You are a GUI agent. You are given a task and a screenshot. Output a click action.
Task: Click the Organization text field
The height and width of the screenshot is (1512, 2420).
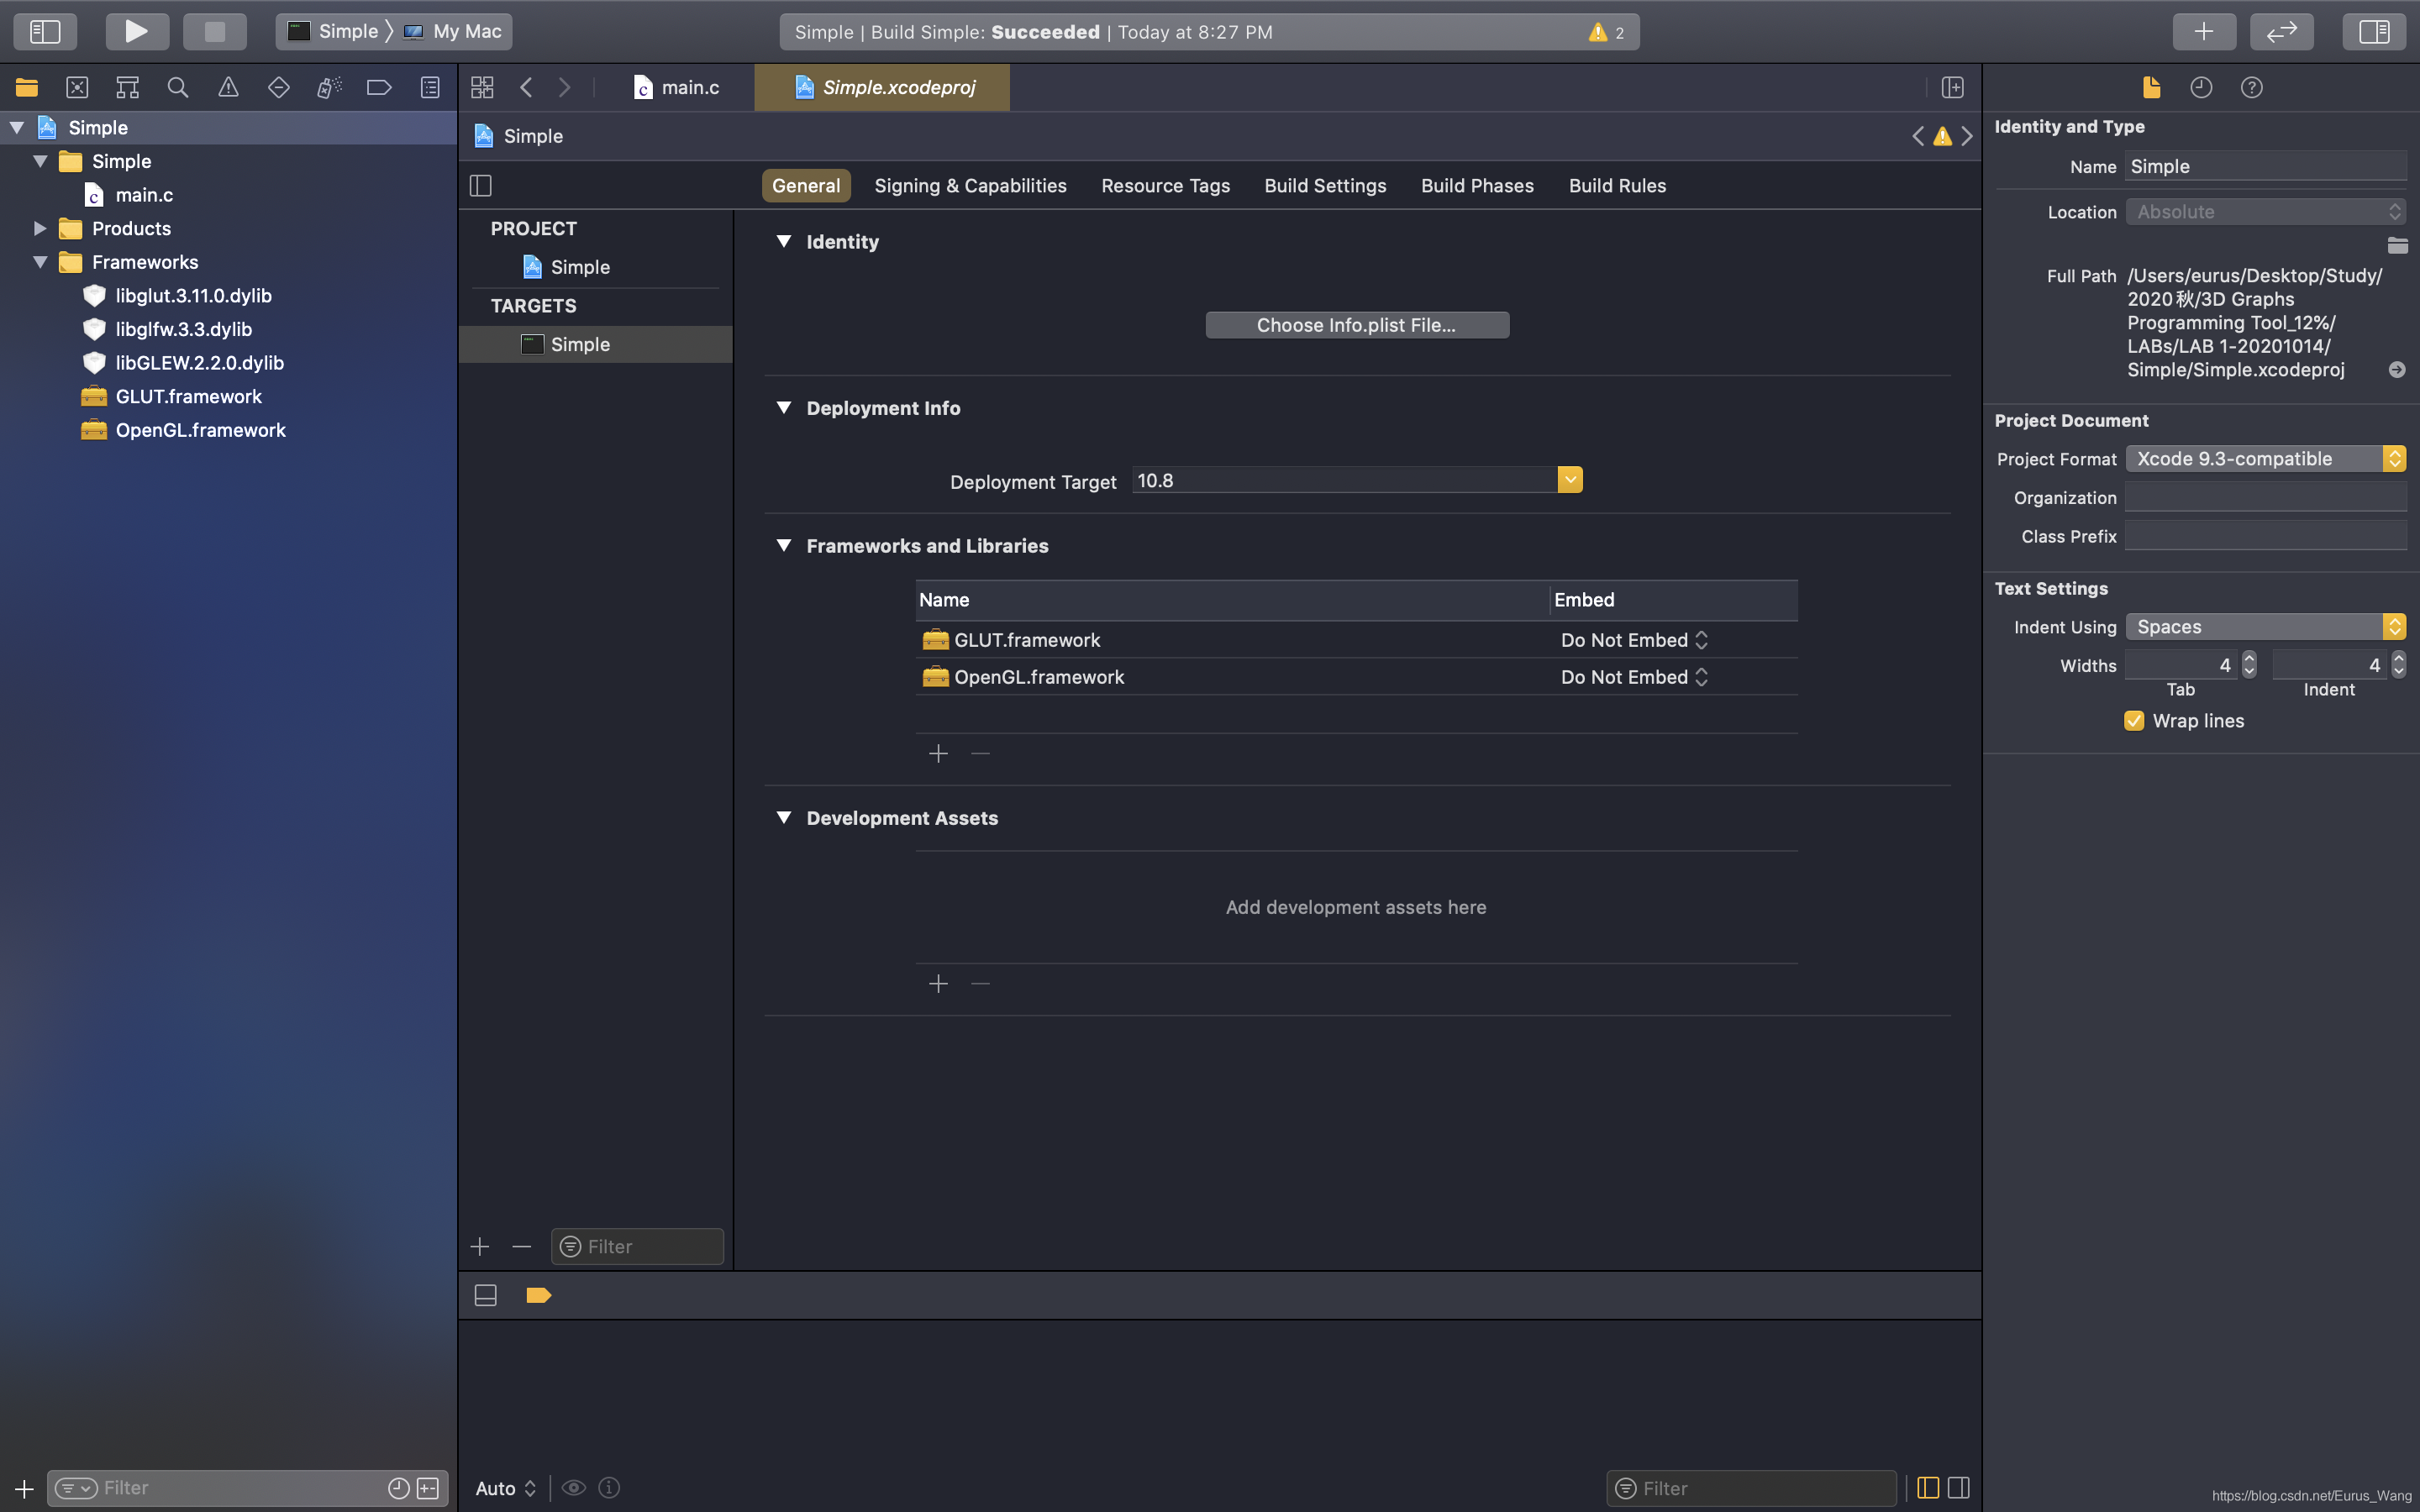coord(2265,497)
